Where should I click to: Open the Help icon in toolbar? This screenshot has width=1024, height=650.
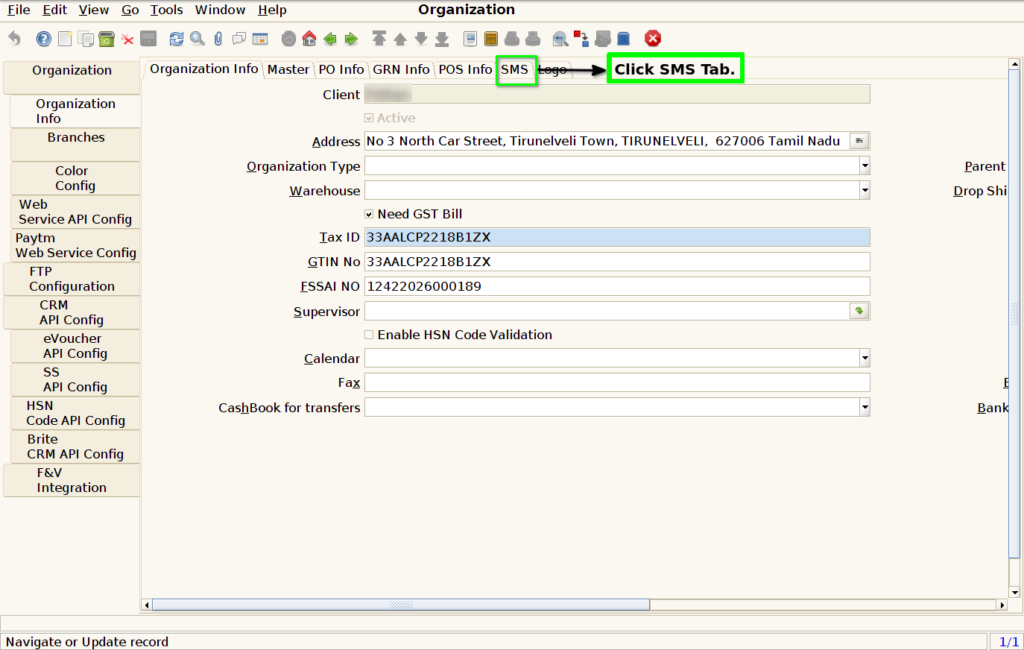43,39
